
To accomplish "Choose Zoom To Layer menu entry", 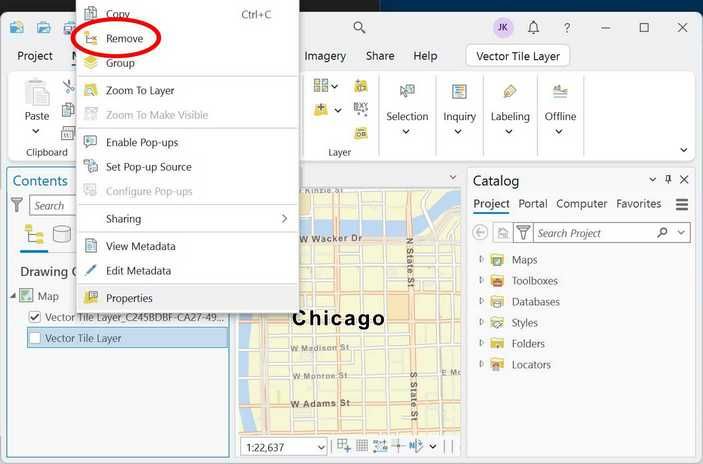I will (x=188, y=91).
